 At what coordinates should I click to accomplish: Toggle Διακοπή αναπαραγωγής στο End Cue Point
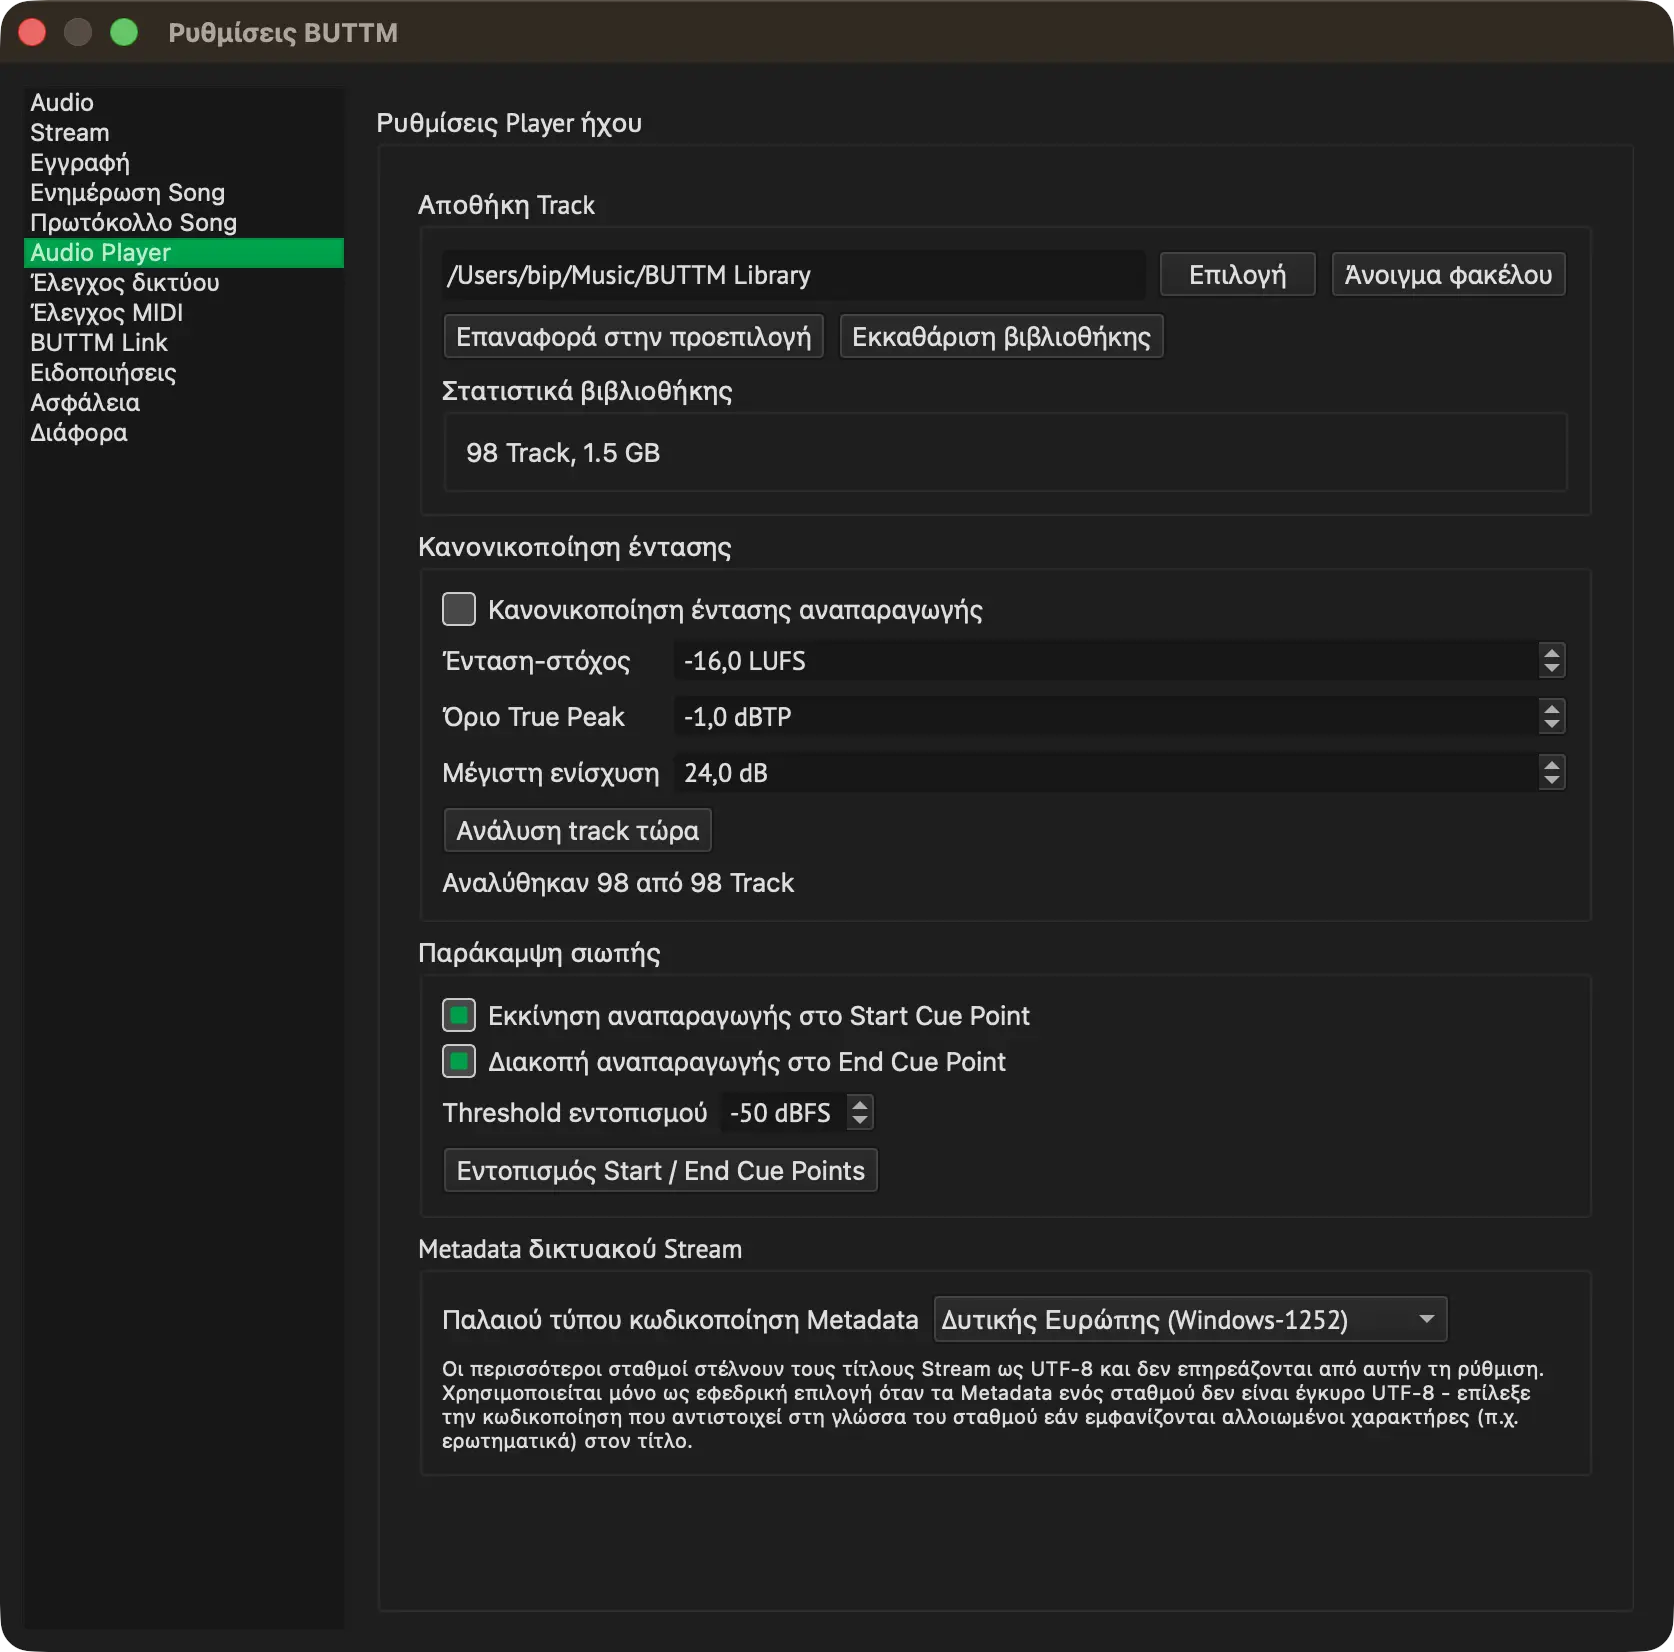459,1061
